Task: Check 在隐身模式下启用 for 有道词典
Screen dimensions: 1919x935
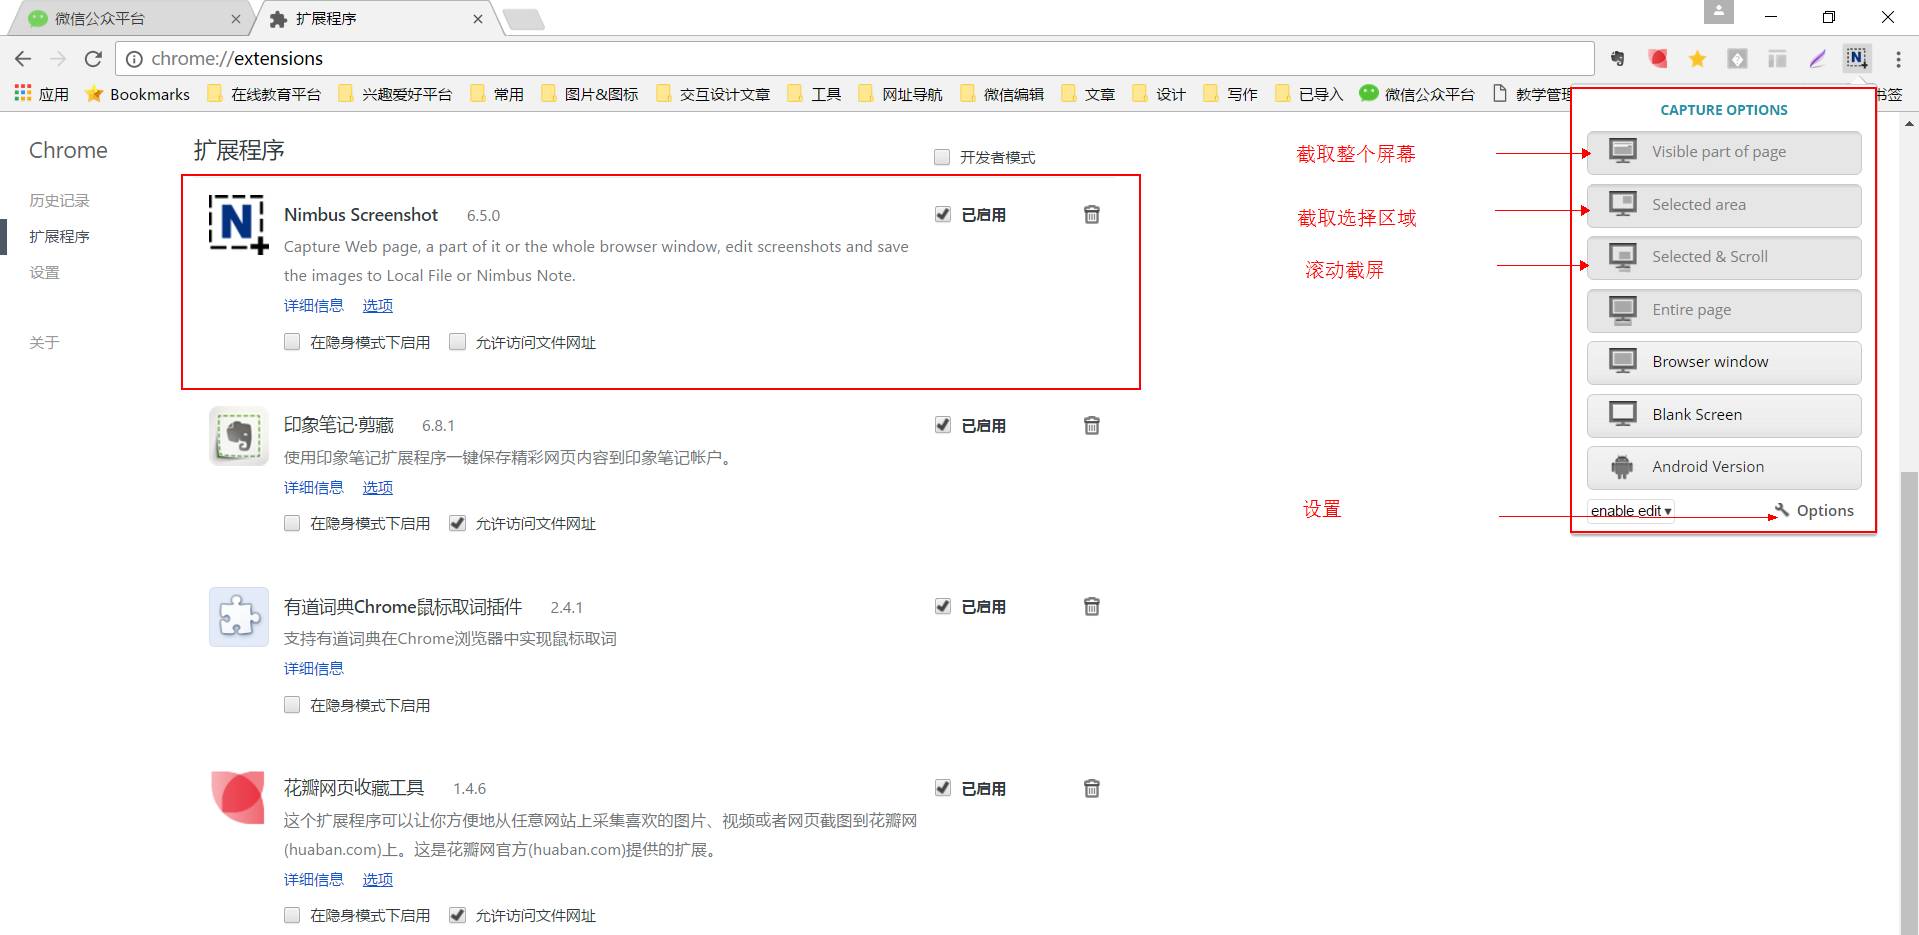Action: click(x=292, y=705)
